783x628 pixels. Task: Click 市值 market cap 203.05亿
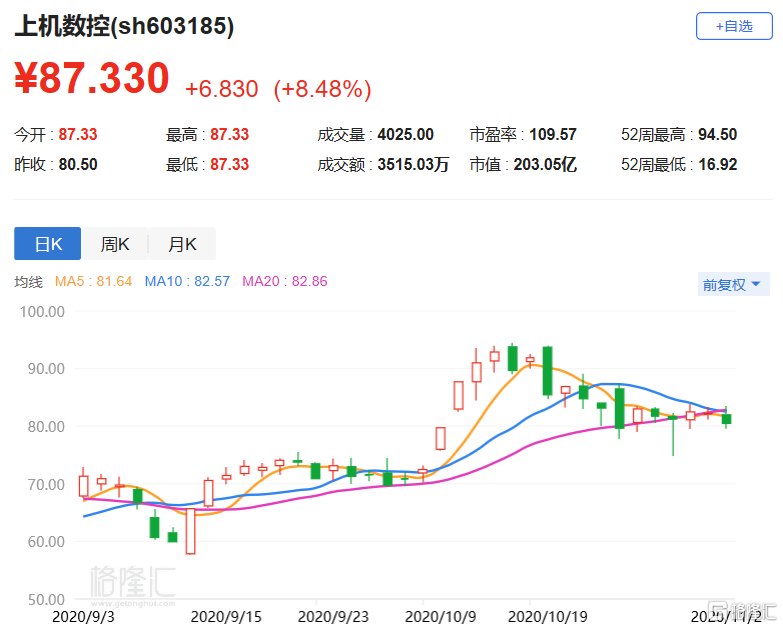click(545, 164)
